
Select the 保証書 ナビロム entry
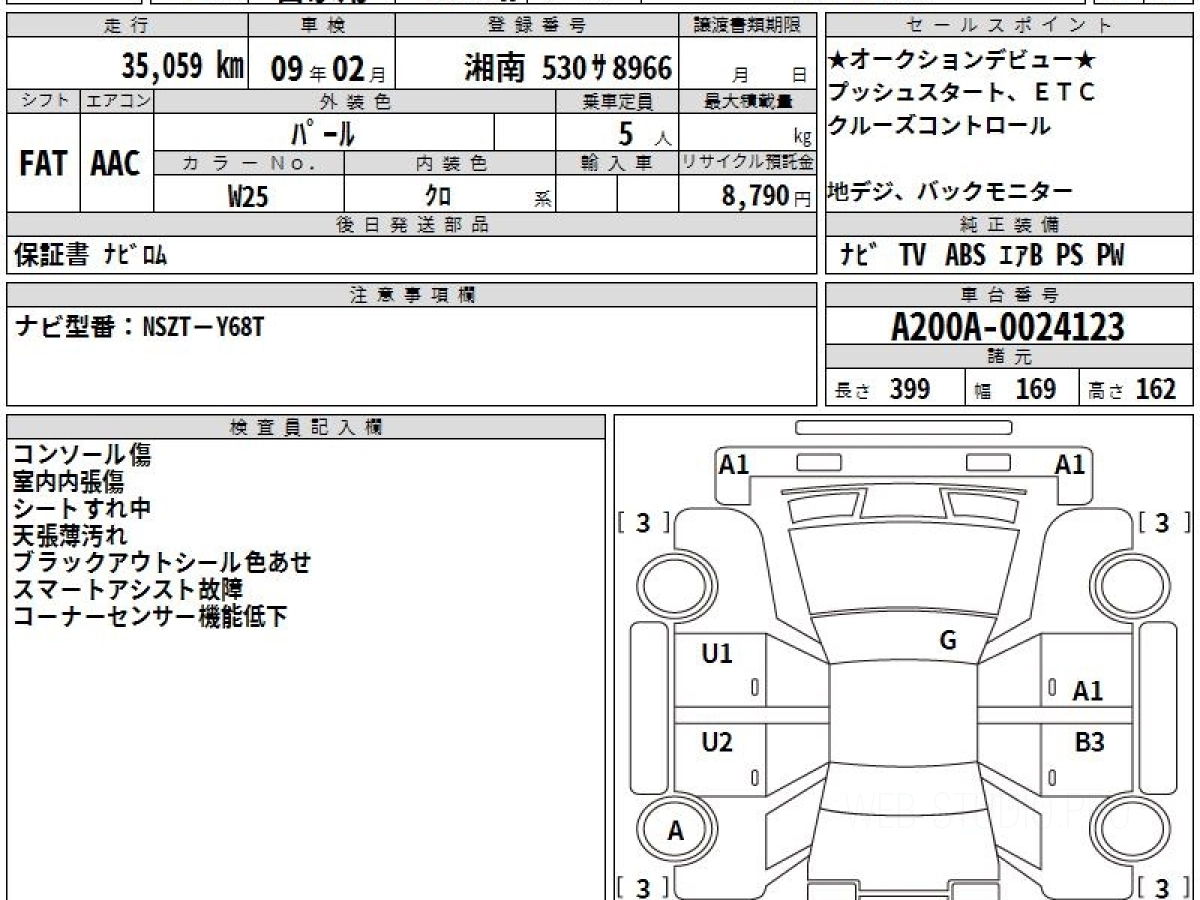(x=90, y=255)
